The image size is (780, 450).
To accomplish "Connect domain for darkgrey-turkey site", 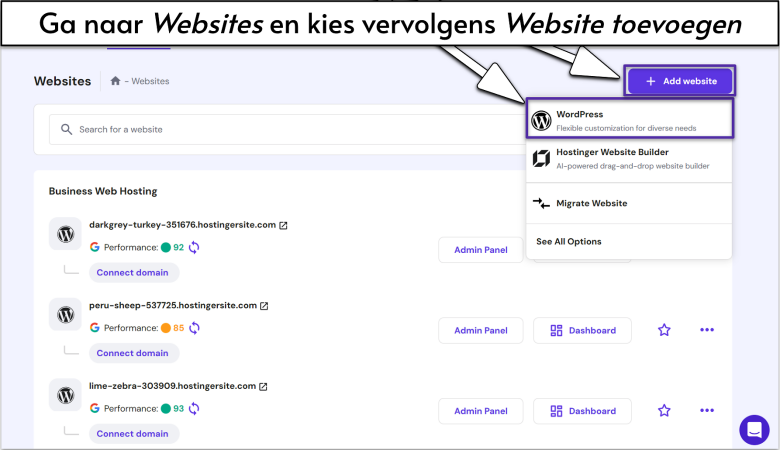I will pyautogui.click(x=134, y=272).
